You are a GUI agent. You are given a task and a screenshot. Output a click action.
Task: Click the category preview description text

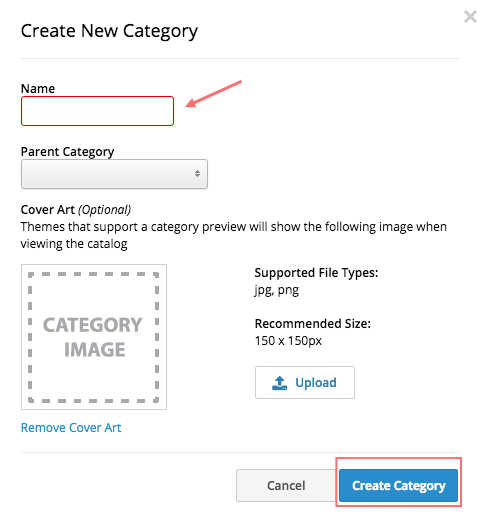[234, 235]
